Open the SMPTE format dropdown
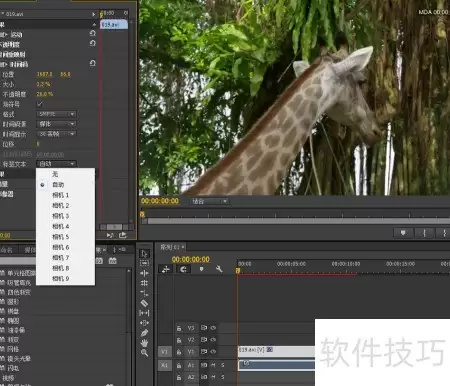Screen dimensions: 450x386 56,114
